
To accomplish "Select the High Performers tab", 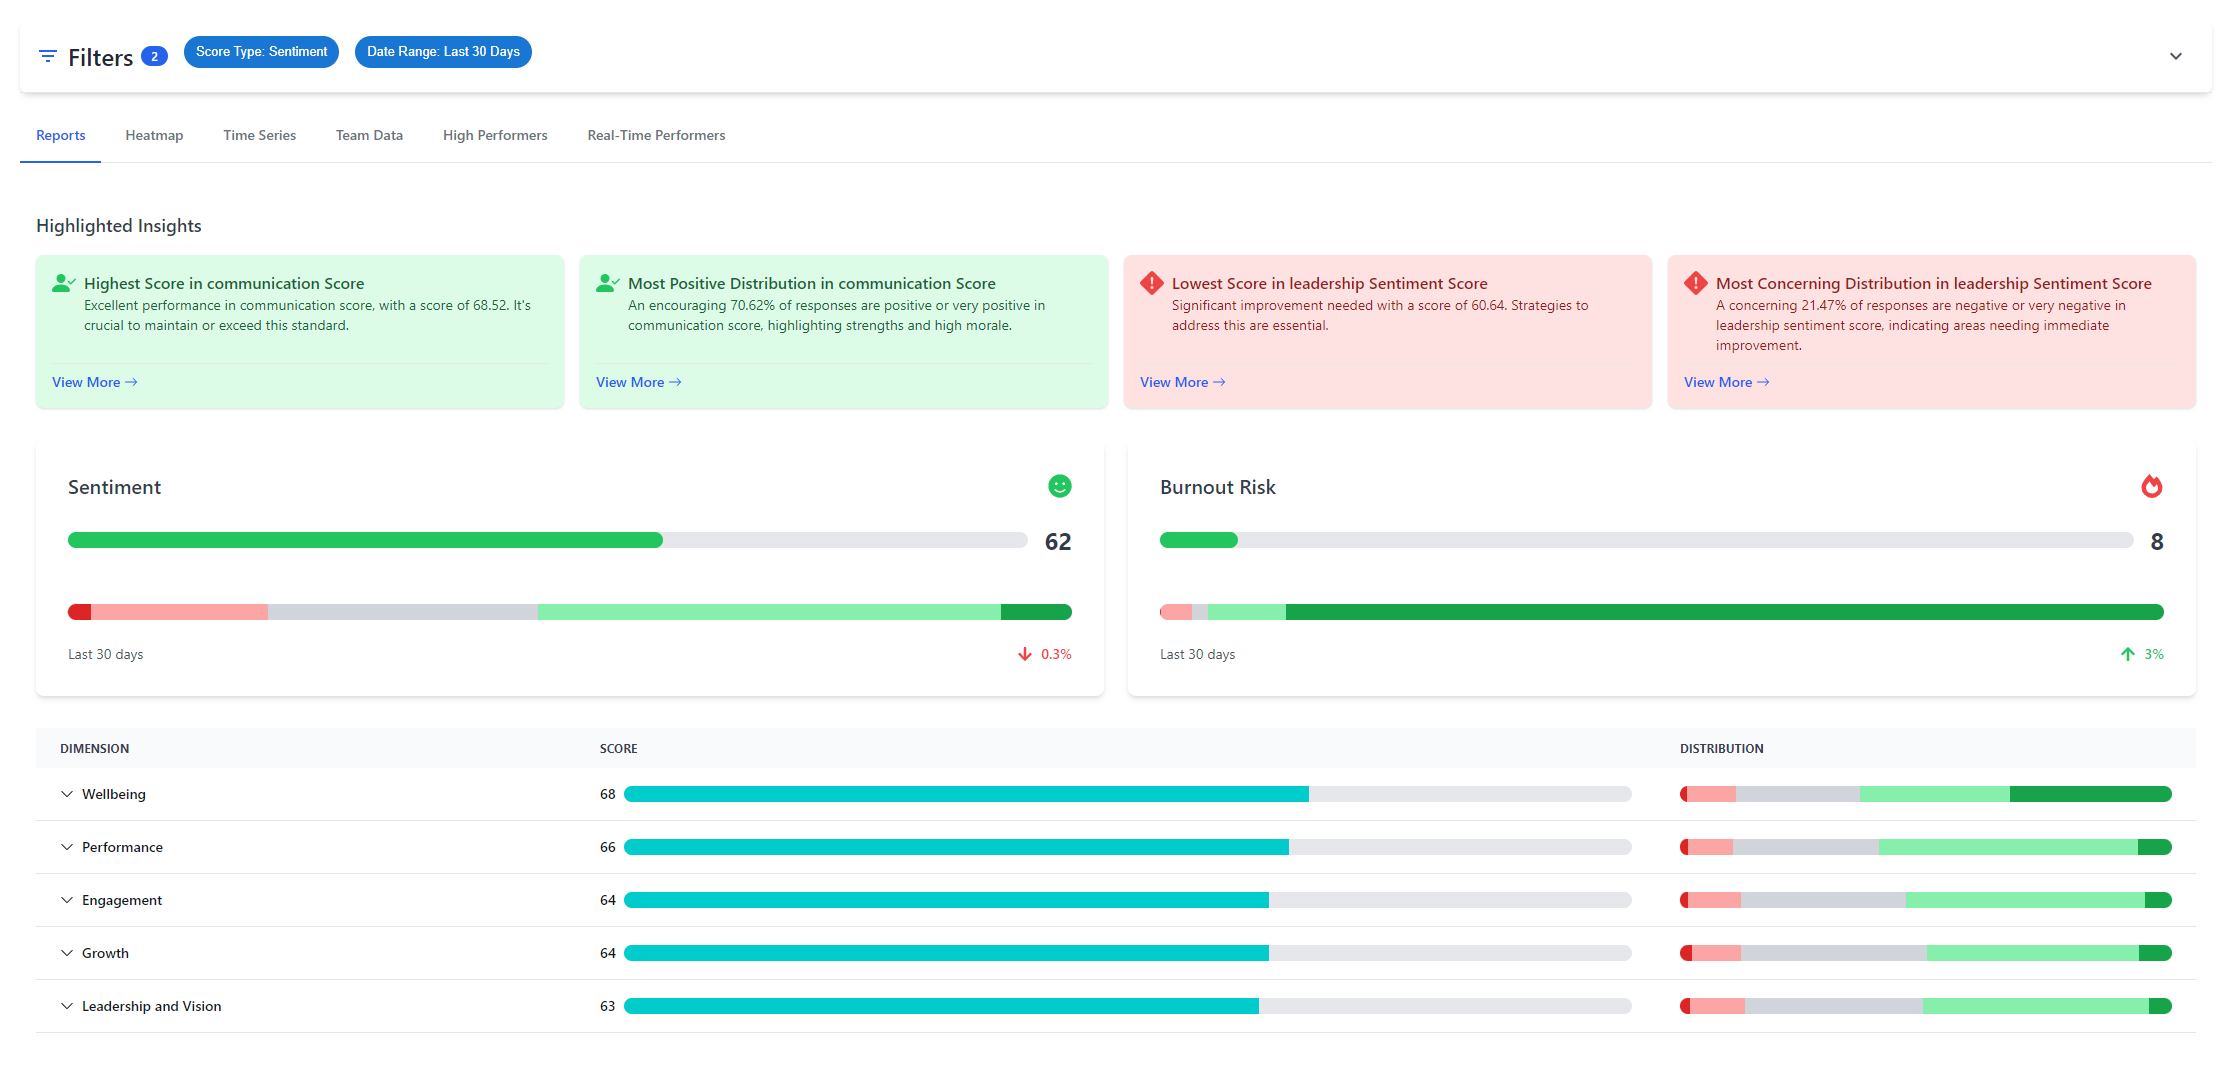I will pos(495,135).
